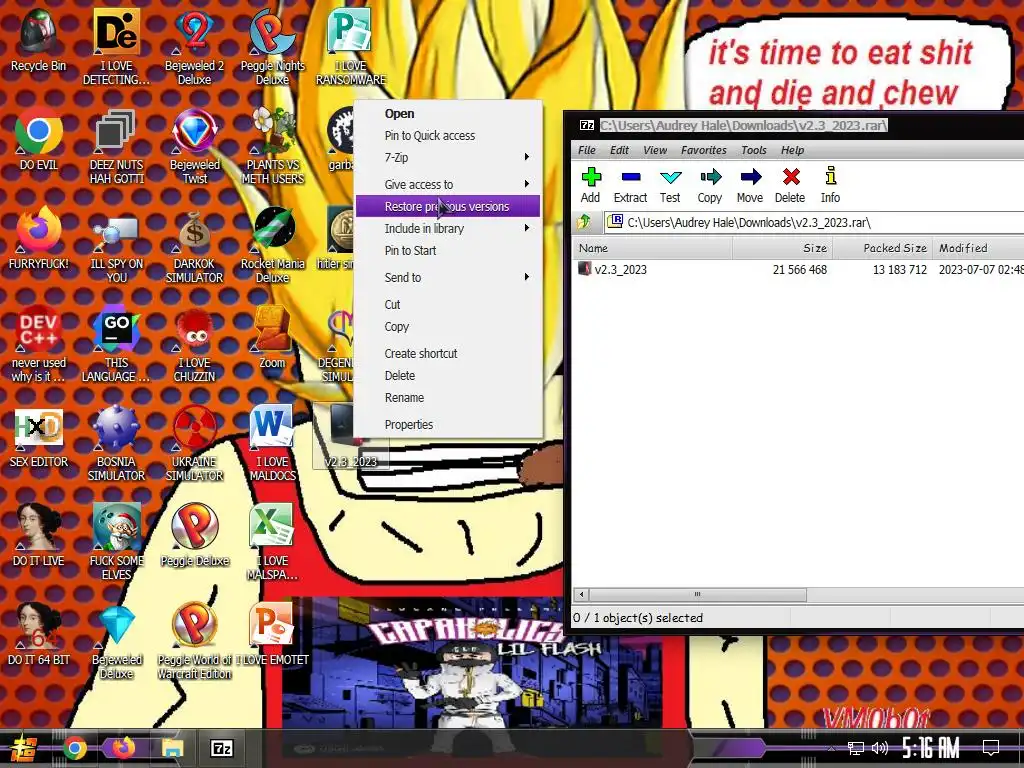Select the Bejeweled 2 Deluxe icon

tap(195, 47)
